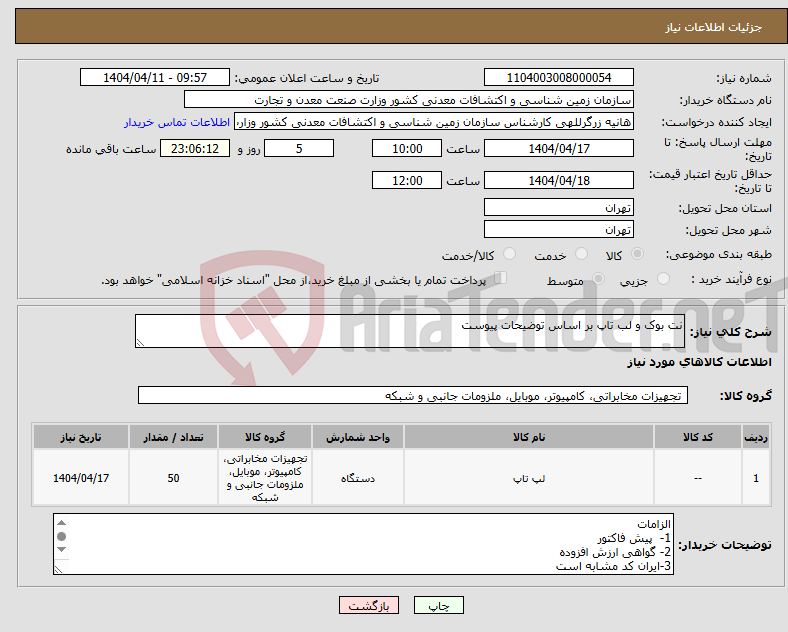The height and width of the screenshot is (632, 788).
Task: Click the ردیف column header
Action: (756, 437)
